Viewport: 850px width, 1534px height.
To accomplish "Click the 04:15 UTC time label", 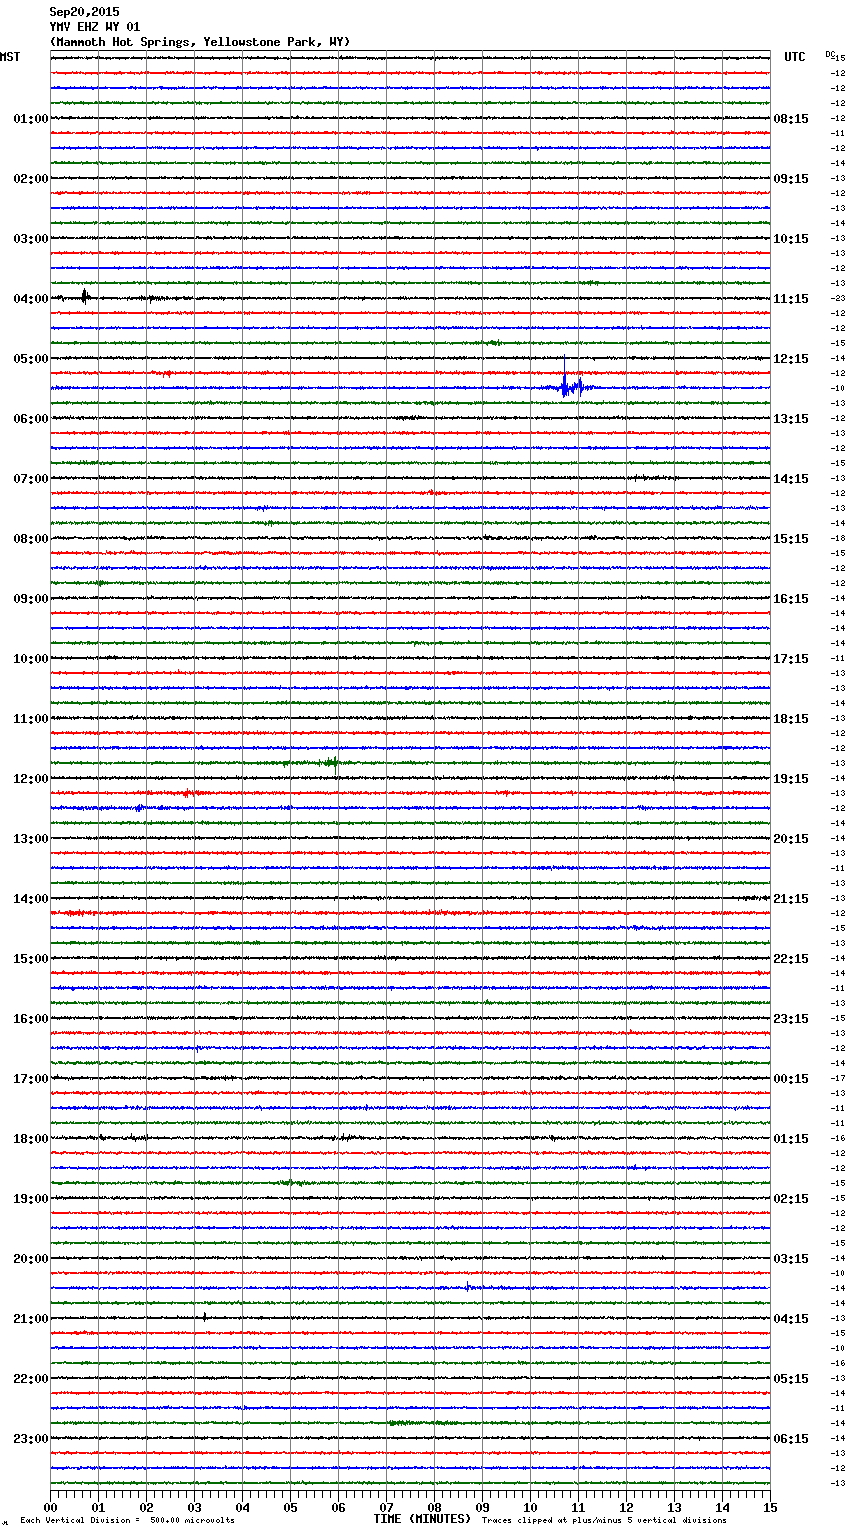I will pos(791,1319).
